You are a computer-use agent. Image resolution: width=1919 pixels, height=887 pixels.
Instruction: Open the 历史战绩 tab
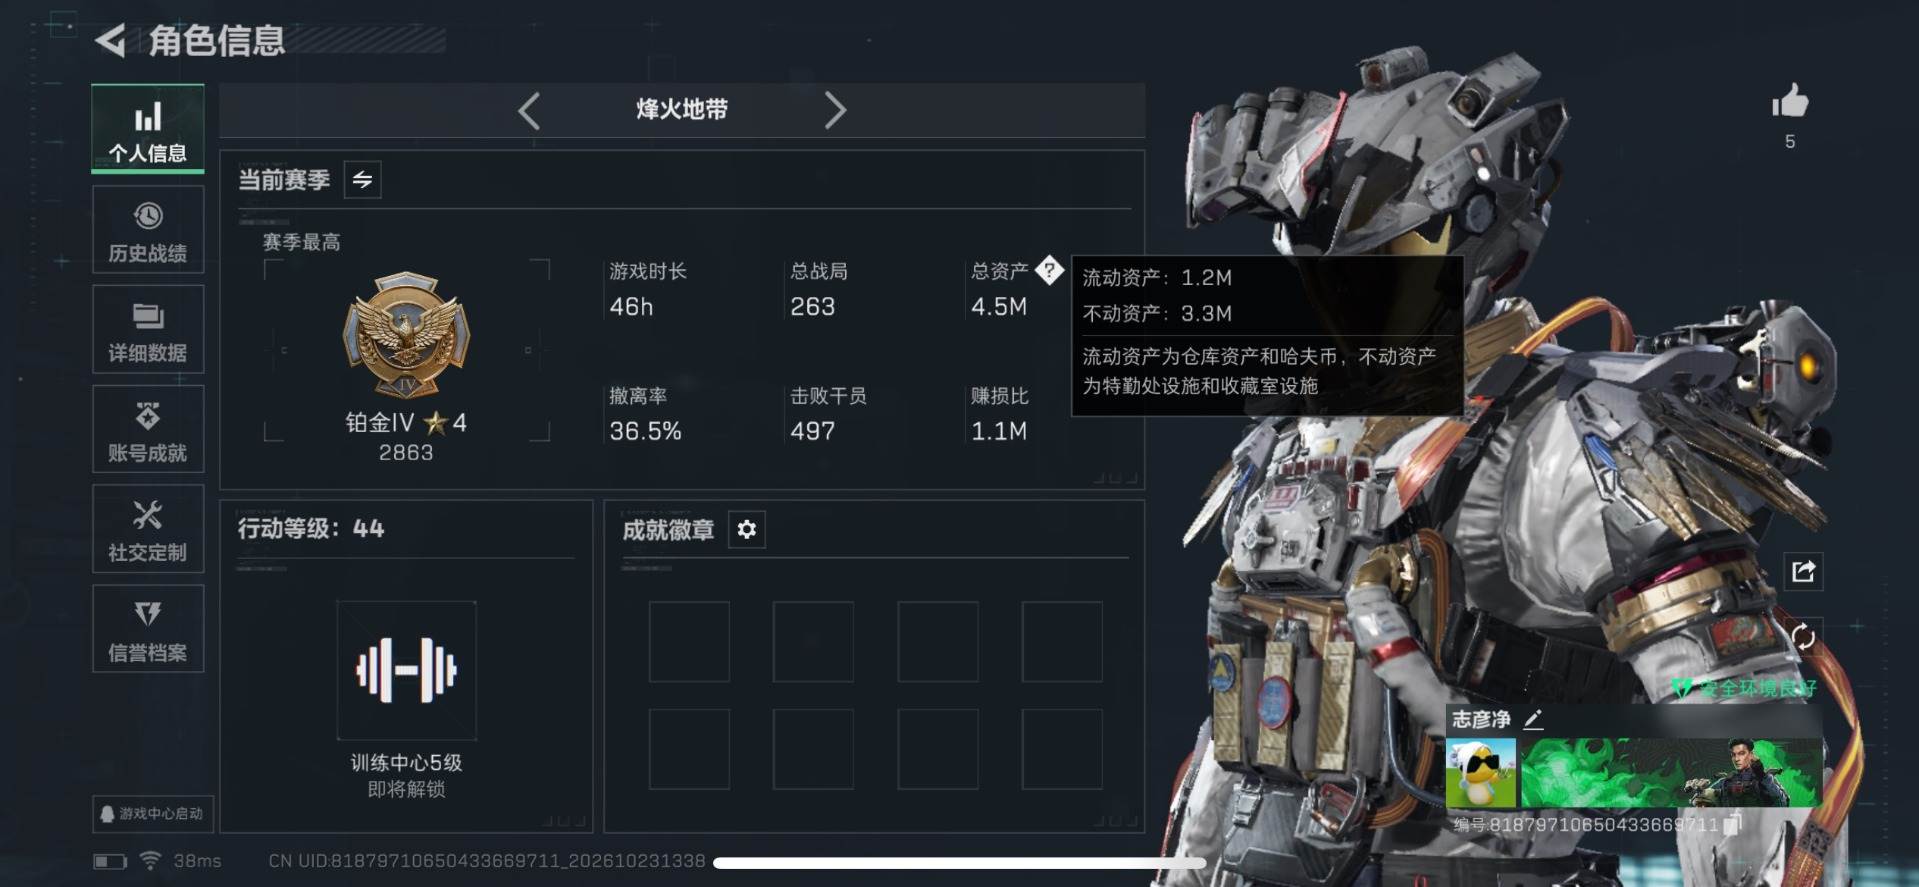[x=148, y=230]
